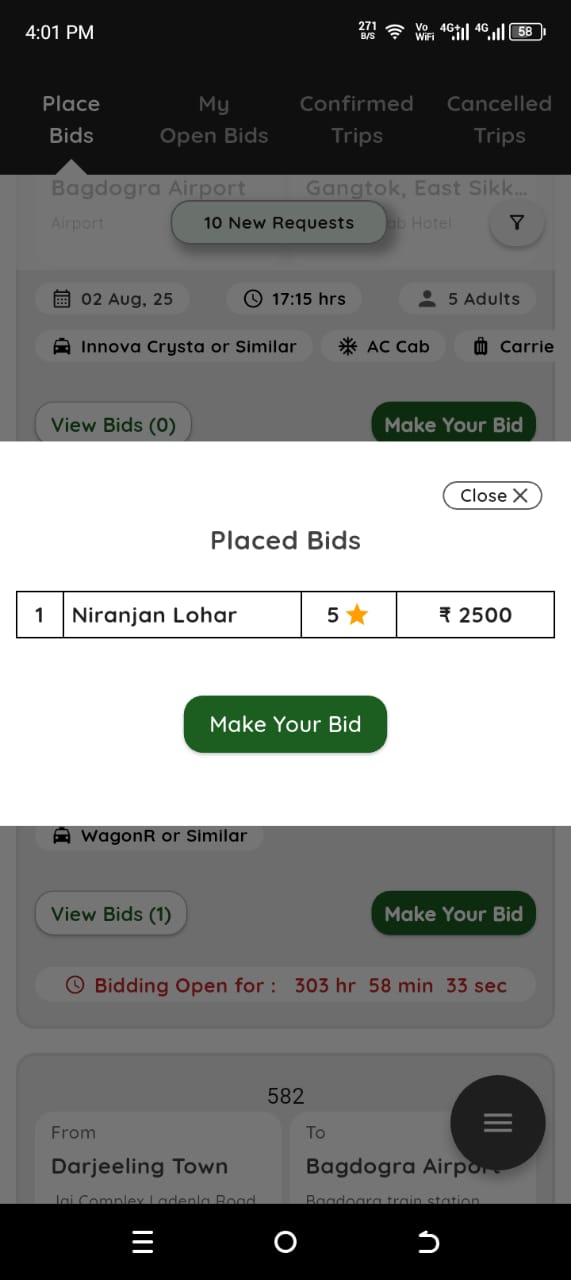Screen dimensions: 571x1280
Task: Tap the 10 New Requests pill
Action: click(x=279, y=223)
